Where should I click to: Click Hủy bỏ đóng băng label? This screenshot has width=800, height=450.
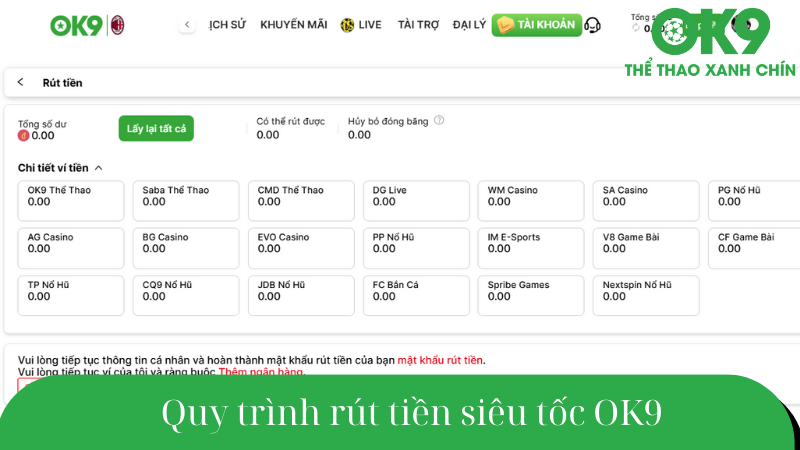(388, 121)
